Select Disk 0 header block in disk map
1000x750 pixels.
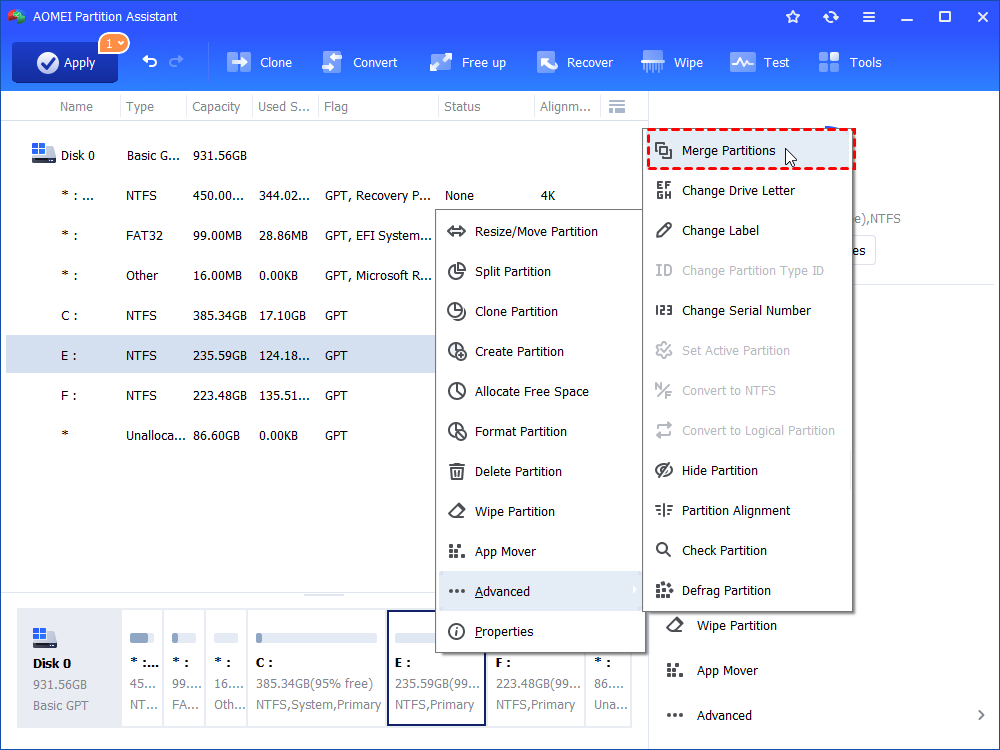coord(69,668)
